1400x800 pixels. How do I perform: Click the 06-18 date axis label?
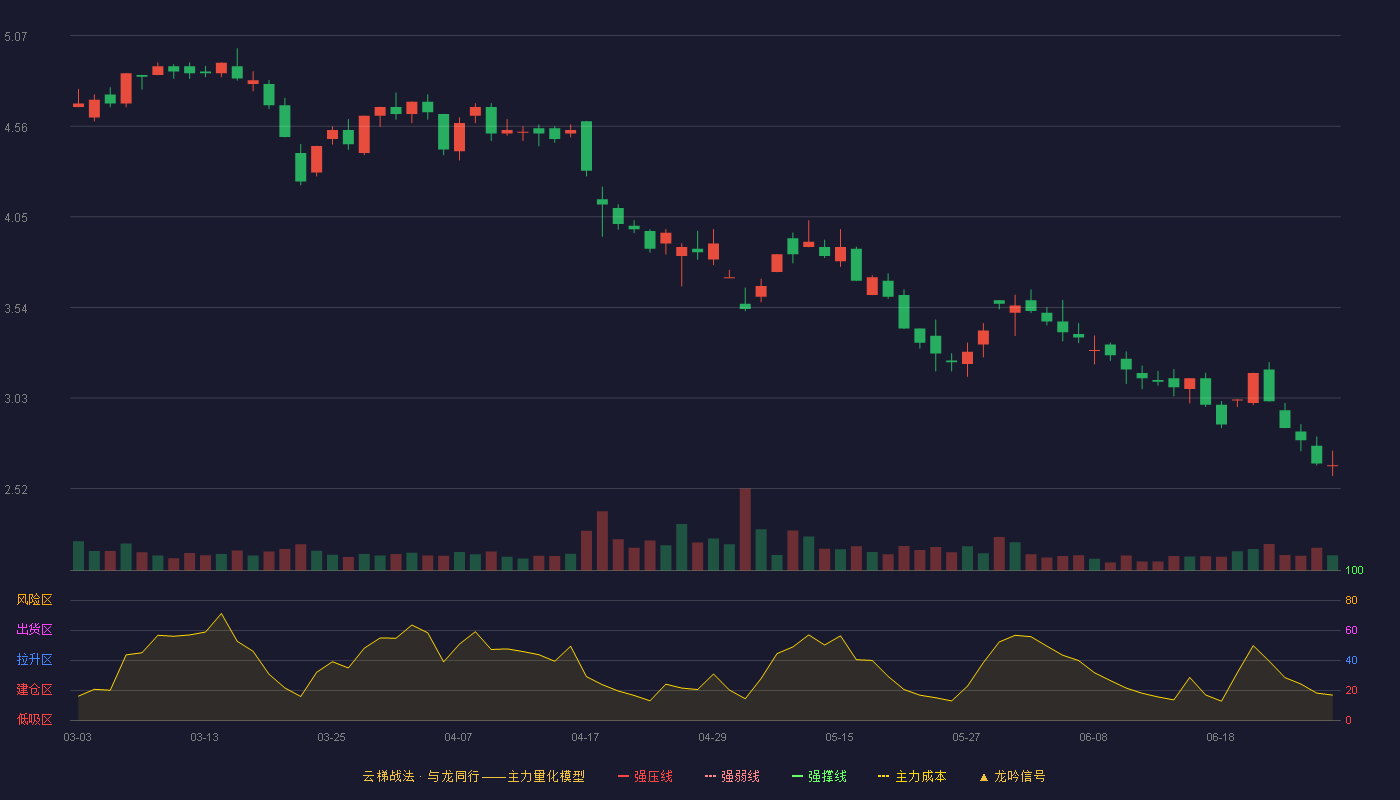1220,737
